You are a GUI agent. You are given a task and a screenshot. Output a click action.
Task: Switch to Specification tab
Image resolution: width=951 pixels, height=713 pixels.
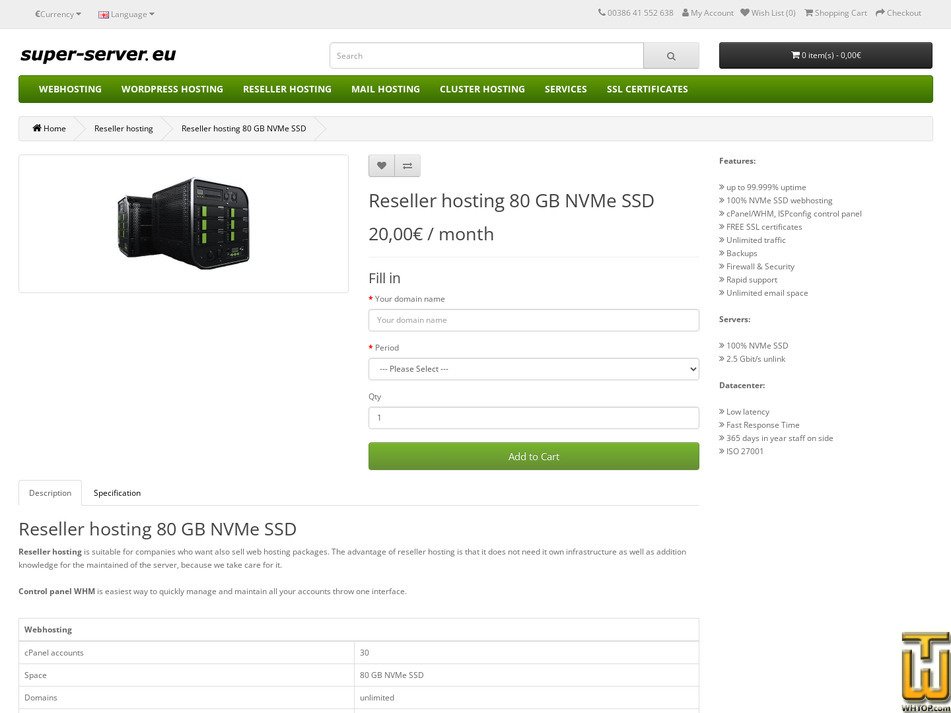click(117, 493)
